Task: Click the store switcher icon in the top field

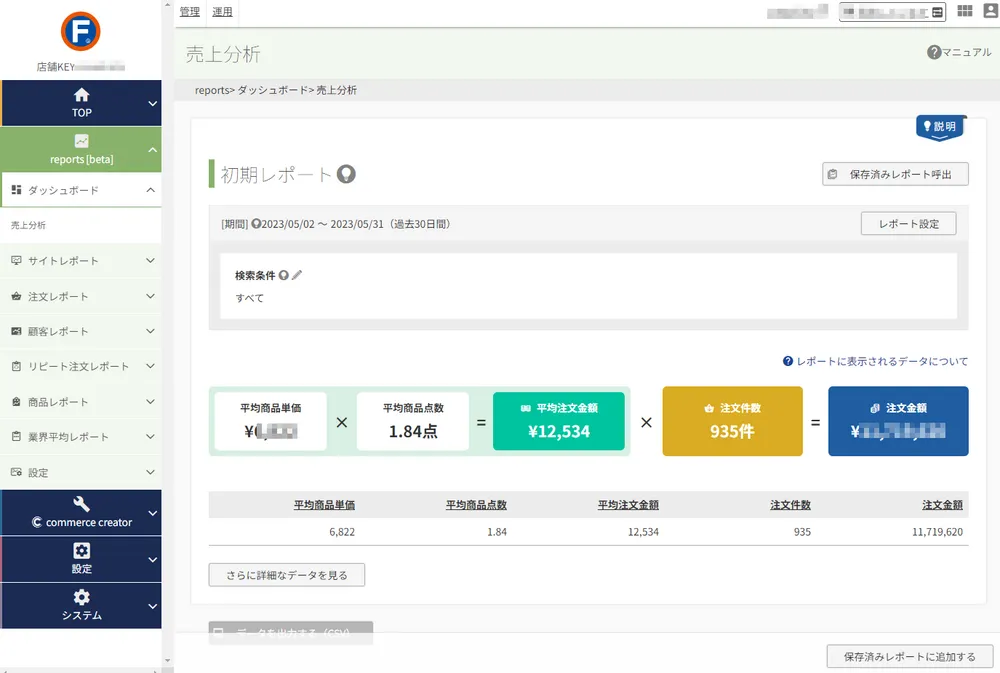Action: [937, 11]
